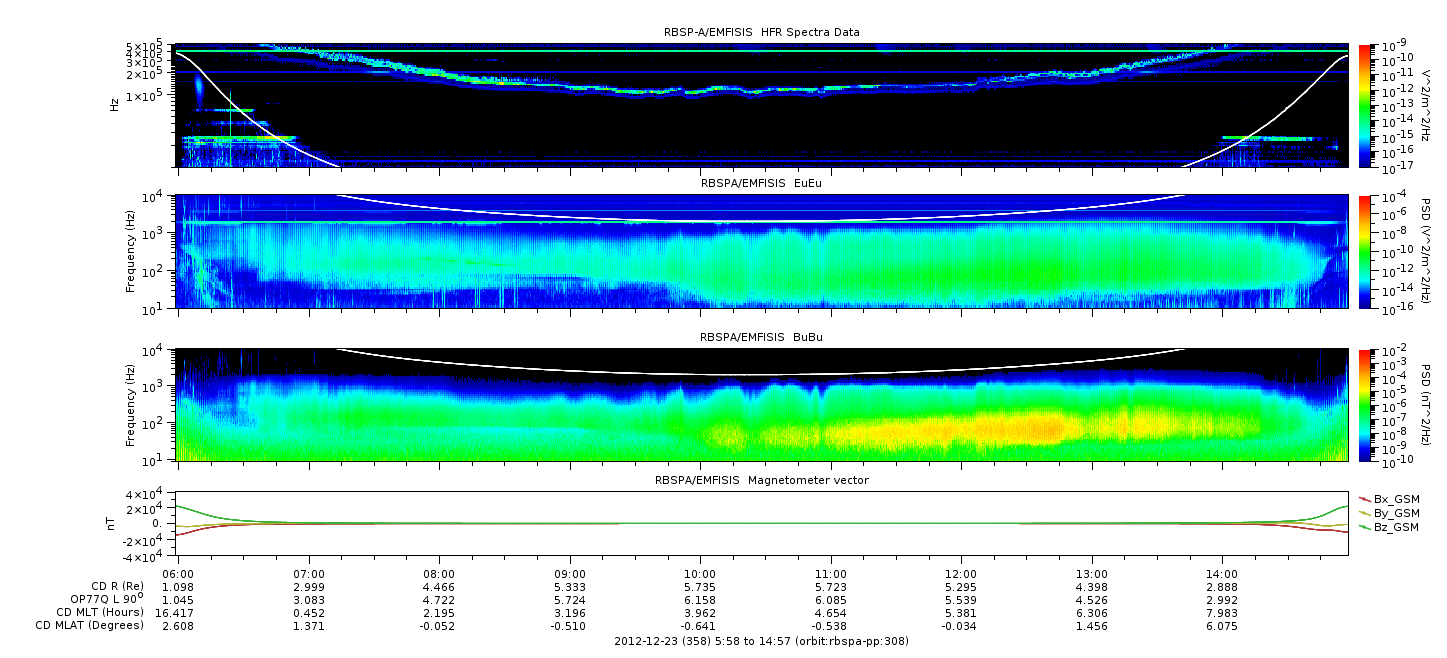Image resolution: width=1447 pixels, height=658 pixels.
Task: Click the 14:00 time axis label
Action: click(x=1222, y=574)
